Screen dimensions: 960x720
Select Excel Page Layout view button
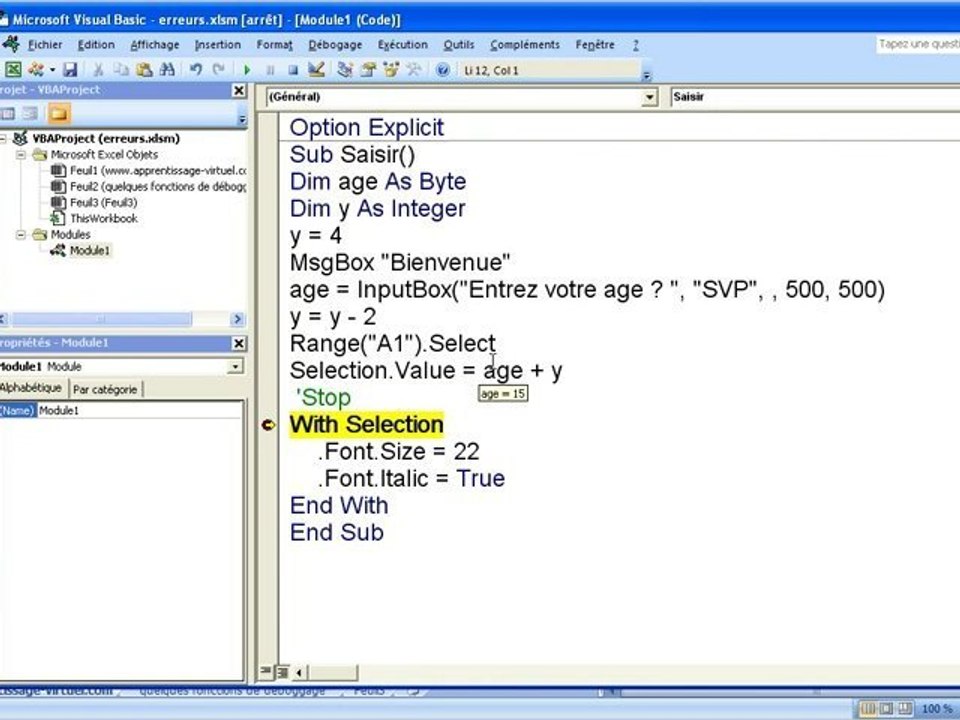coord(886,709)
